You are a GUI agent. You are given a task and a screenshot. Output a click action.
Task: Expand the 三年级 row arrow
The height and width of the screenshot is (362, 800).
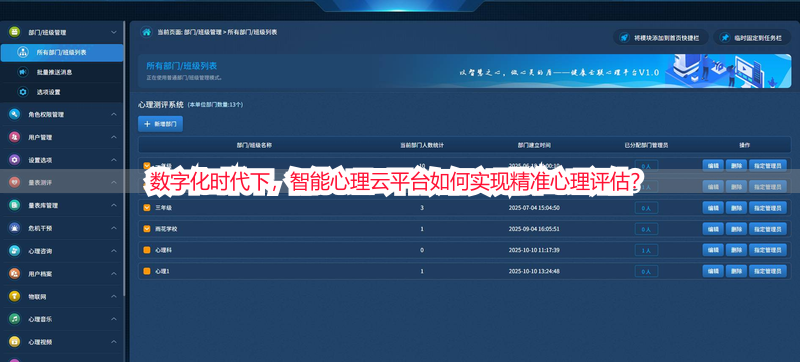pos(147,208)
